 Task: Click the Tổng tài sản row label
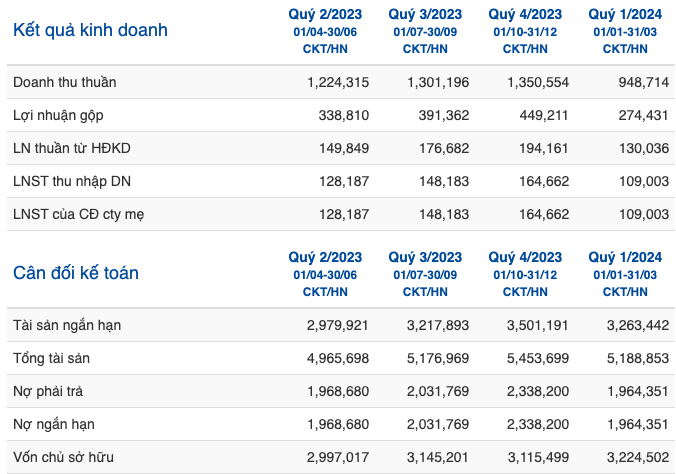(51, 358)
